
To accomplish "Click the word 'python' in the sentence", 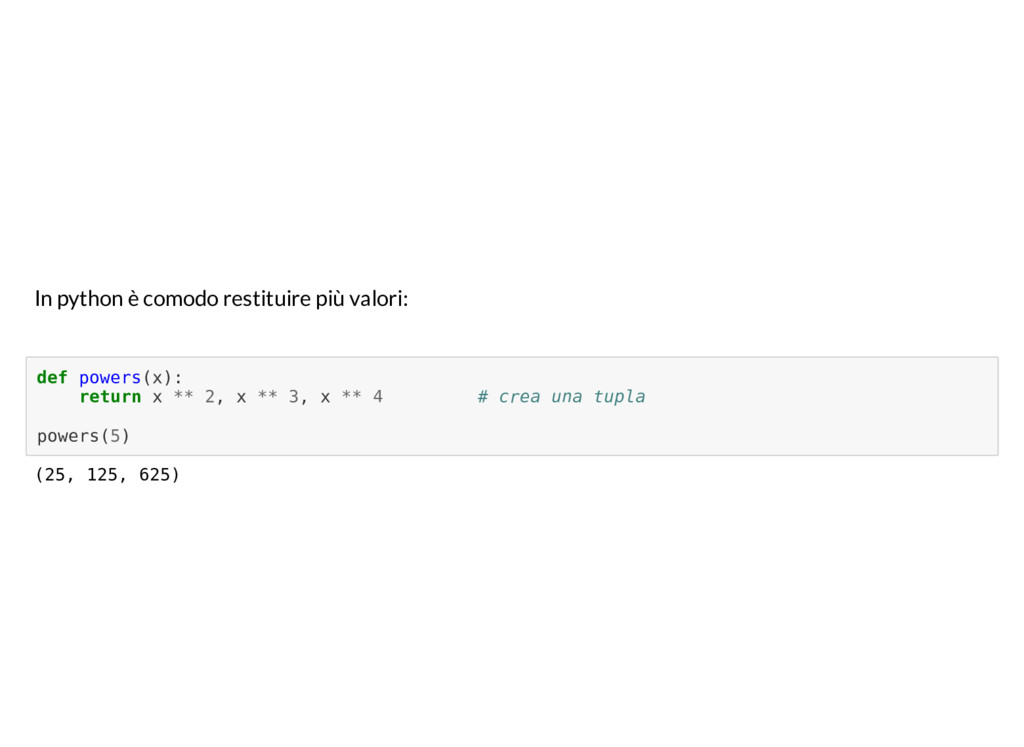I will 90,299.
